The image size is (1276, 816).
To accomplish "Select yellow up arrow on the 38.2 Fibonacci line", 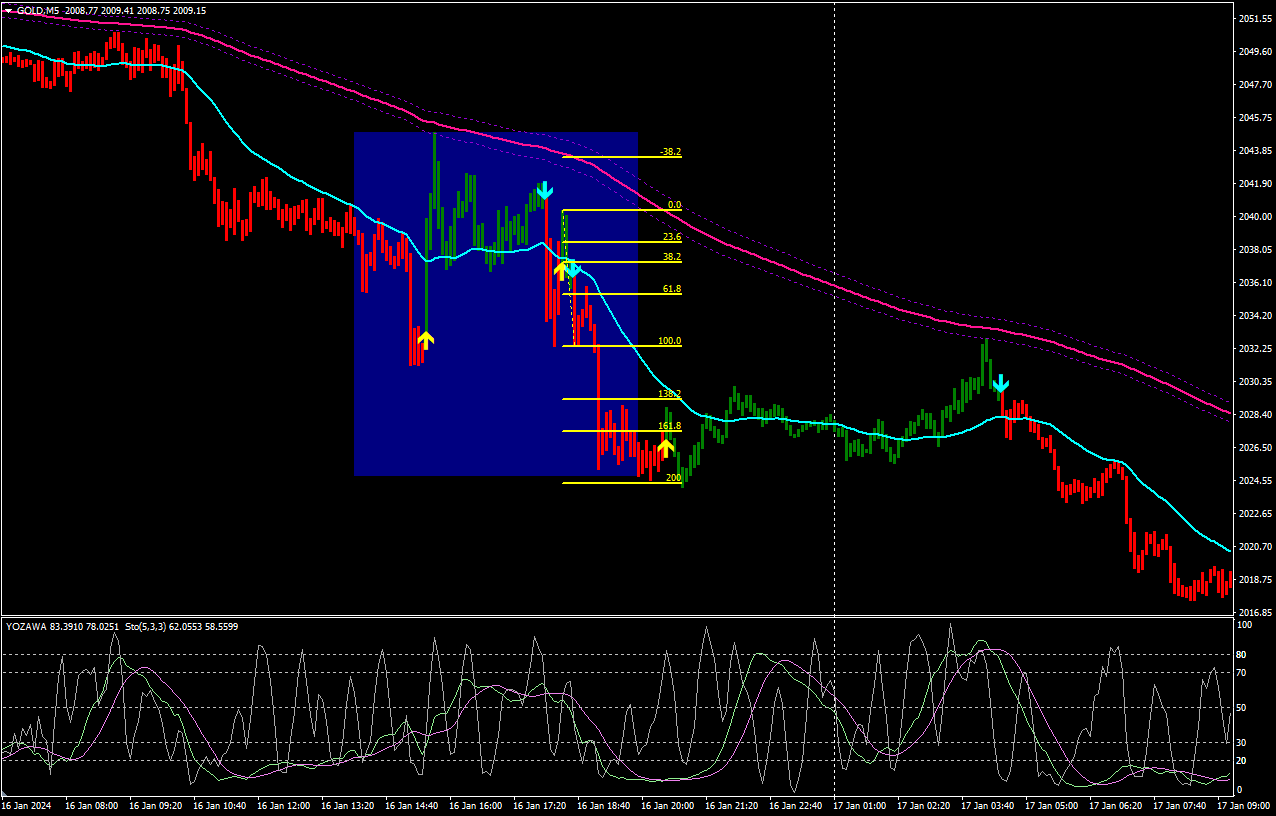I will (x=561, y=269).
